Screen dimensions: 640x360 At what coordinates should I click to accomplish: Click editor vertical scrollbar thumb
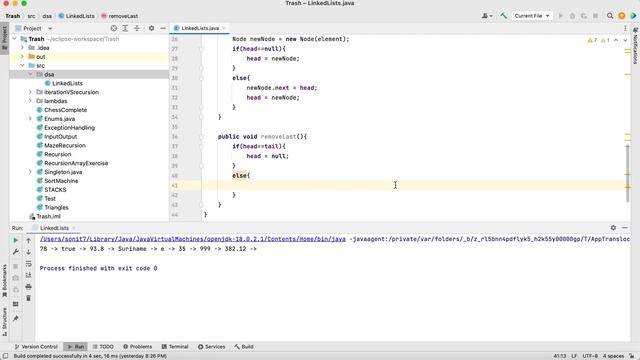coord(628,173)
